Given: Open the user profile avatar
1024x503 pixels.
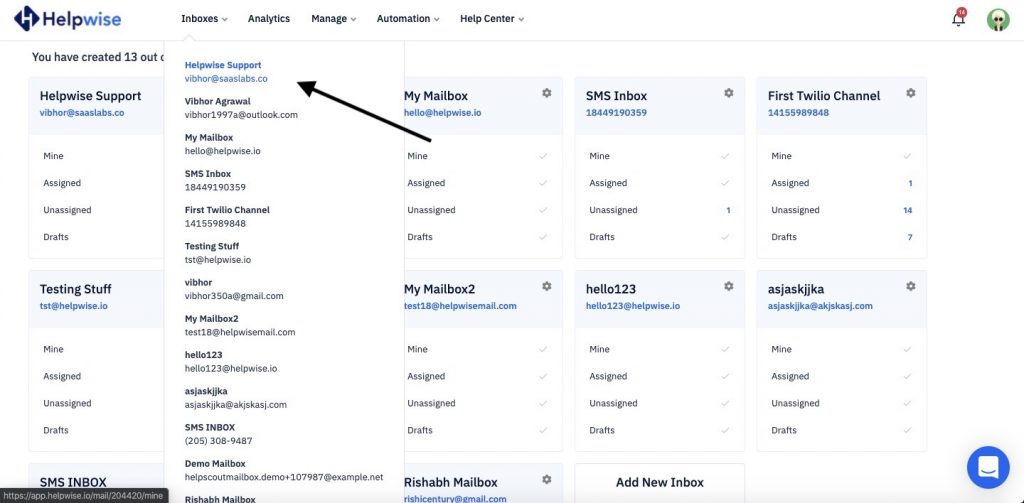Looking at the screenshot, I should pyautogui.click(x=998, y=19).
